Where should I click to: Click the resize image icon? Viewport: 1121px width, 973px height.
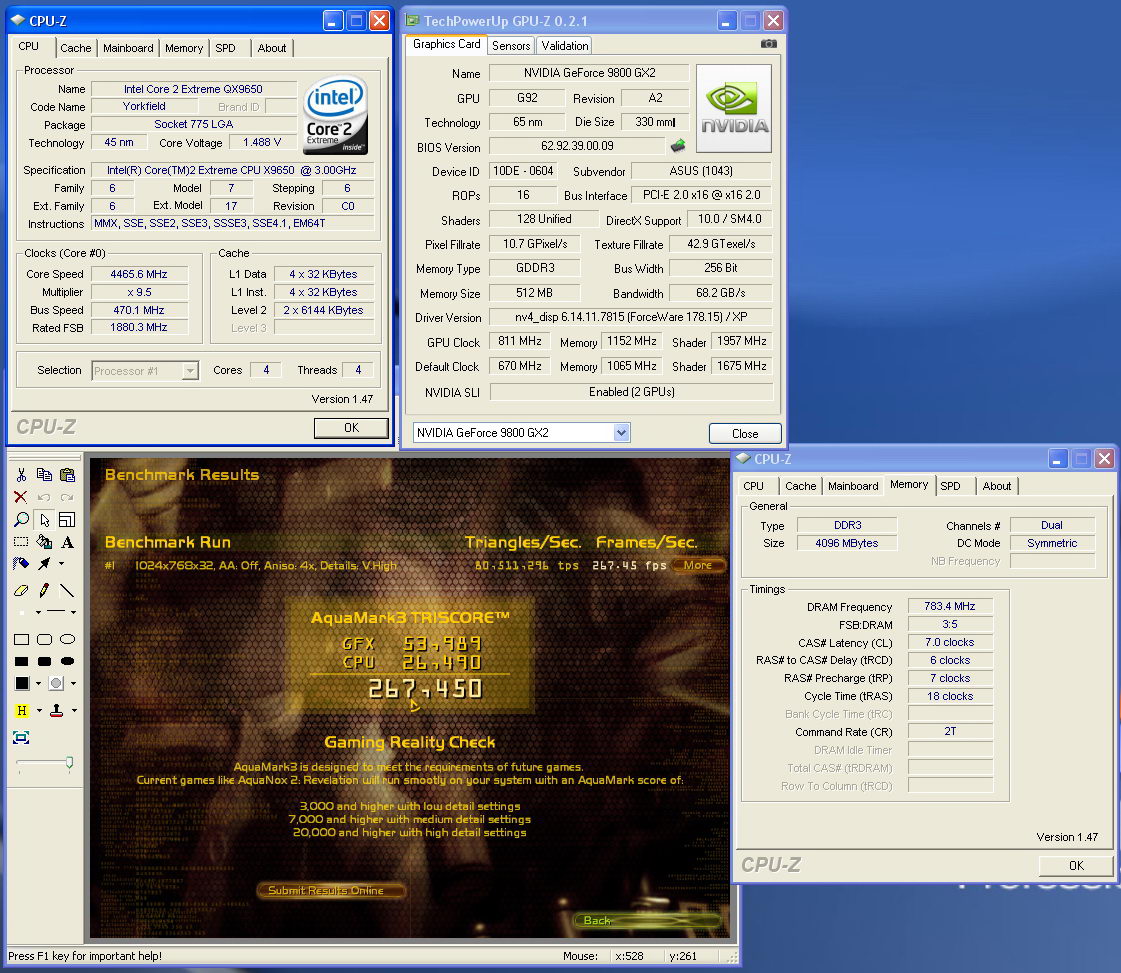click(67, 520)
